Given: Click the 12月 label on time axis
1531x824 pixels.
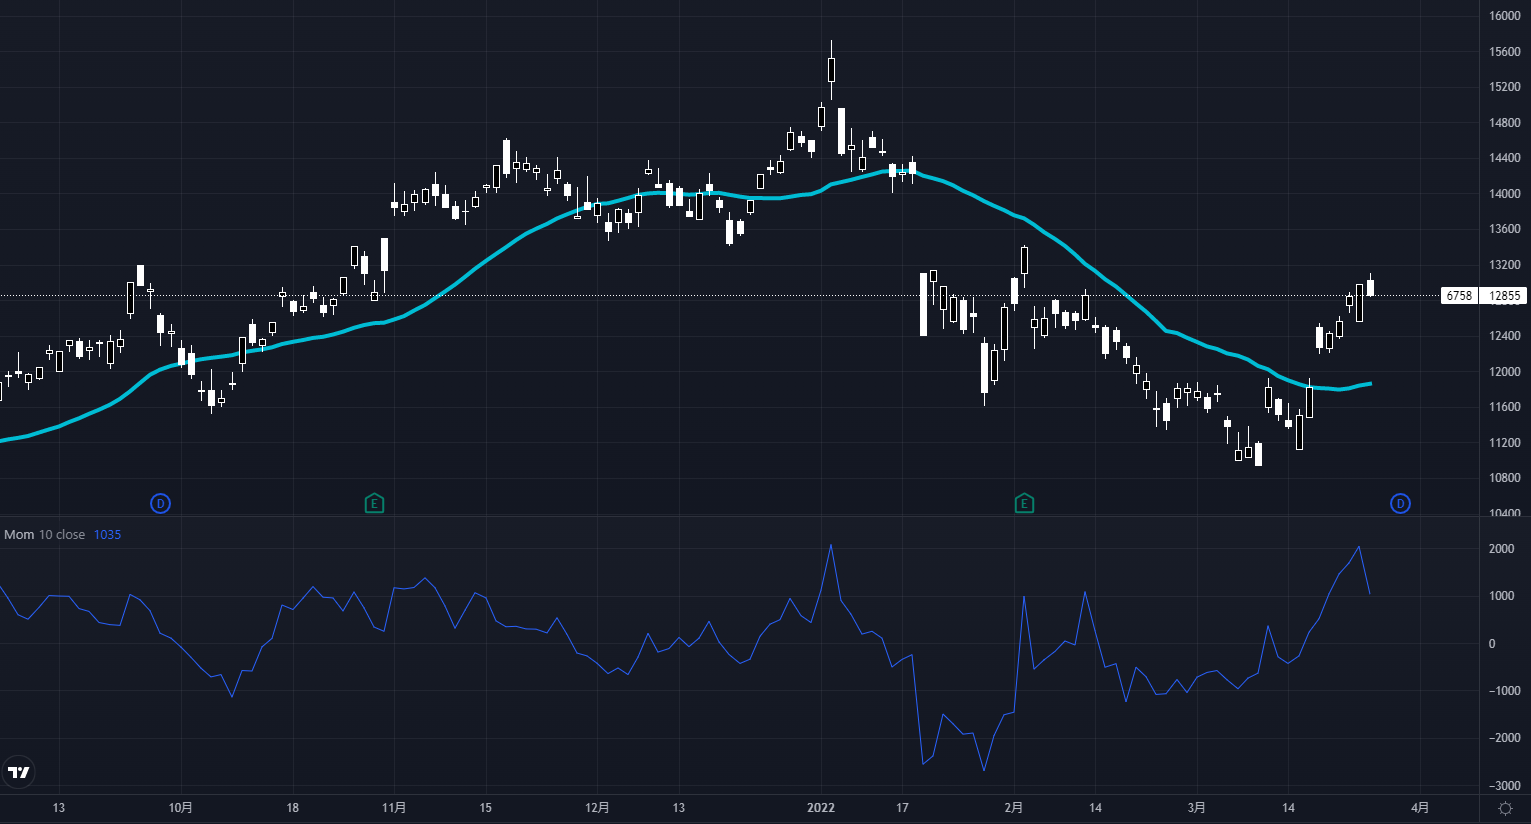Looking at the screenshot, I should [597, 808].
